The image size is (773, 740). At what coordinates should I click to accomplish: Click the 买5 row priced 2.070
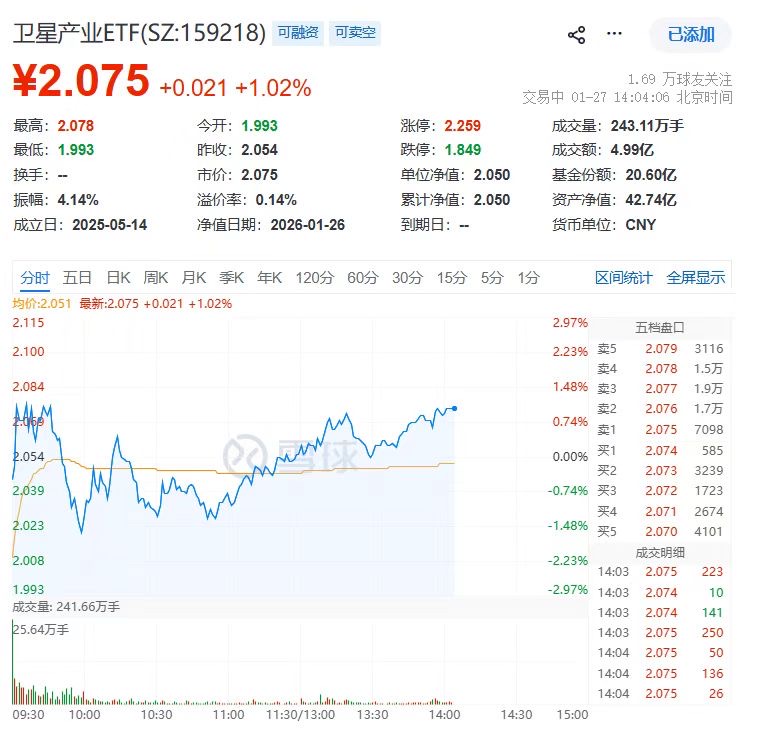tap(660, 531)
